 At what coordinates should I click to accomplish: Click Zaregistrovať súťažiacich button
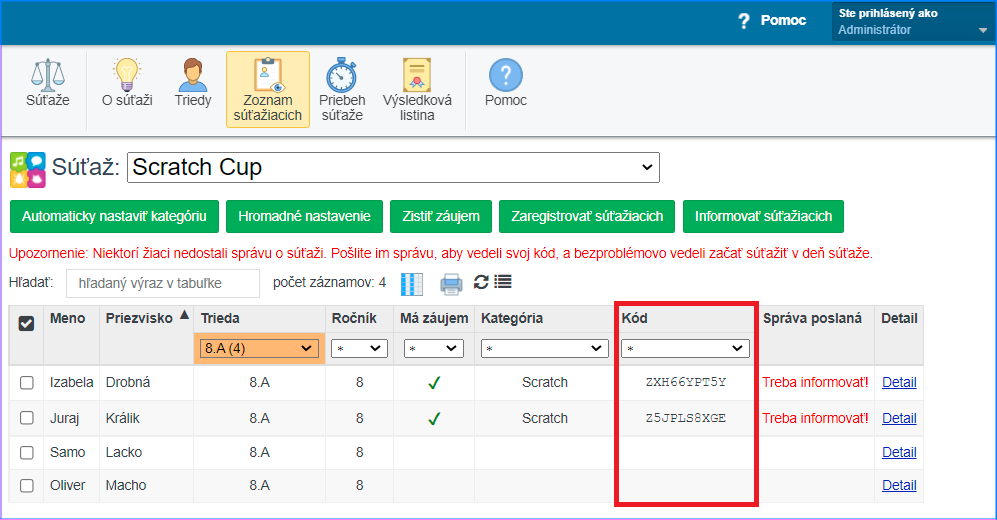click(x=587, y=216)
